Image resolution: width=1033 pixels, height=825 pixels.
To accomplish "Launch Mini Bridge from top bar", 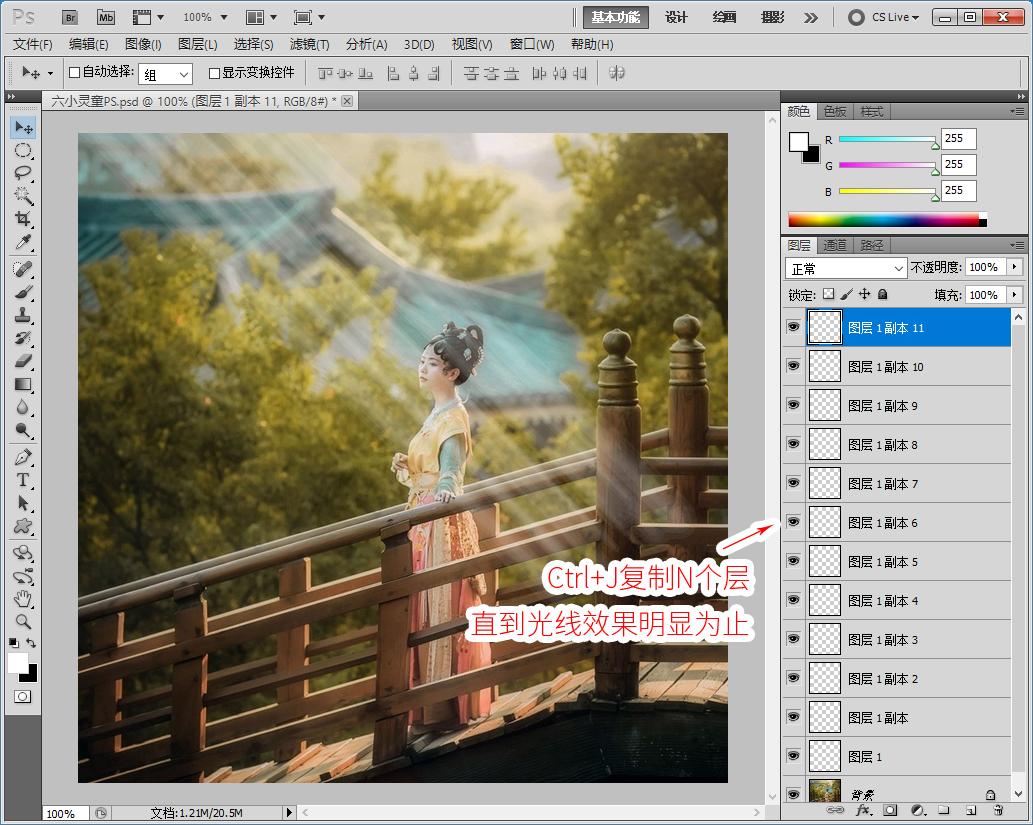I will click(x=105, y=18).
